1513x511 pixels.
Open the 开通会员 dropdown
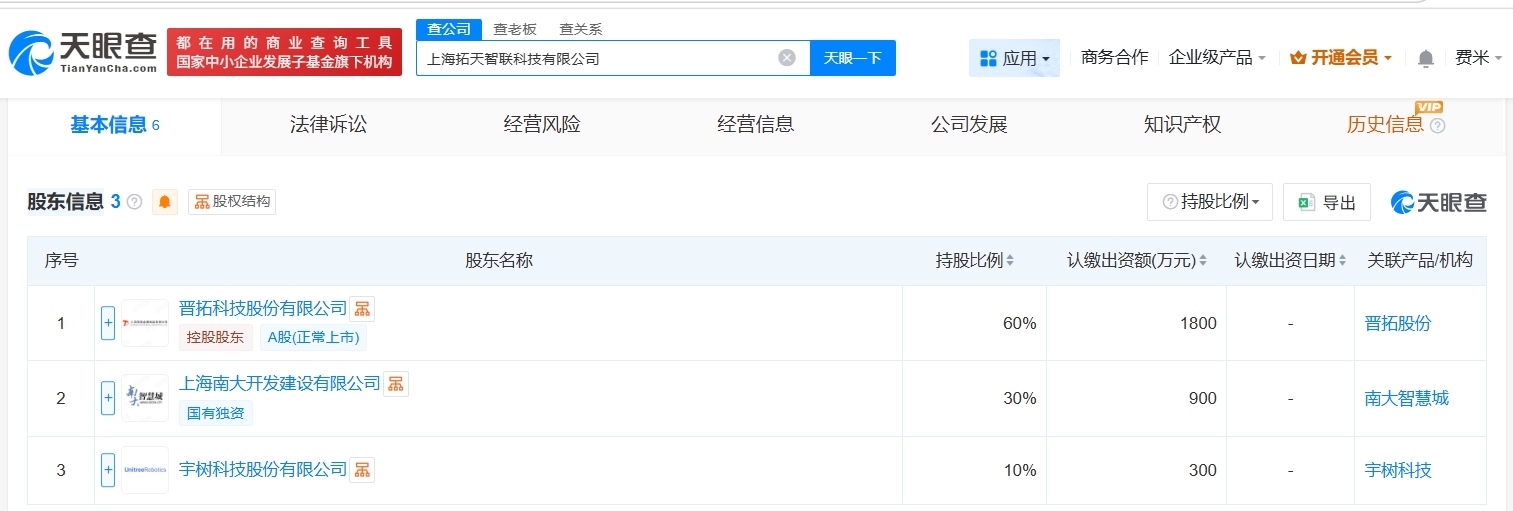point(1341,58)
